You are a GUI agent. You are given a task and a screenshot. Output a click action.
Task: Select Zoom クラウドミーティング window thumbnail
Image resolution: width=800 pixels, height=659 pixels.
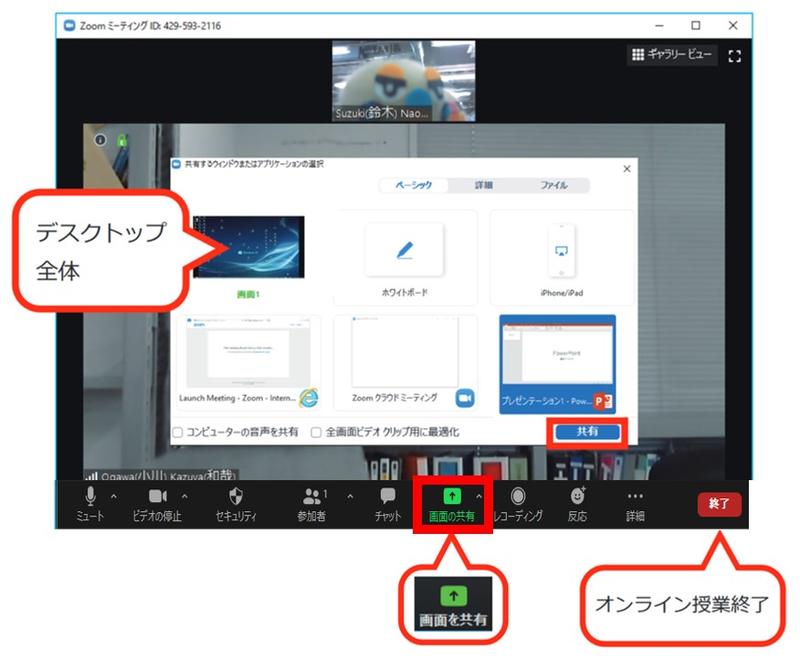(406, 362)
